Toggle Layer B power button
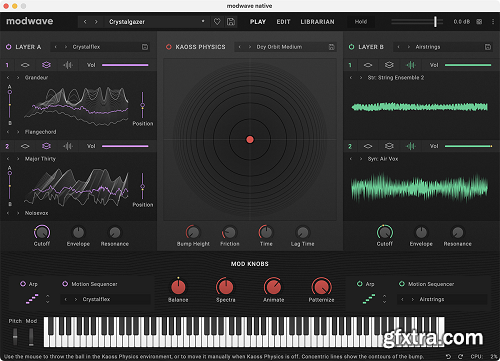Image resolution: width=500 pixels, height=361 pixels. click(x=351, y=47)
